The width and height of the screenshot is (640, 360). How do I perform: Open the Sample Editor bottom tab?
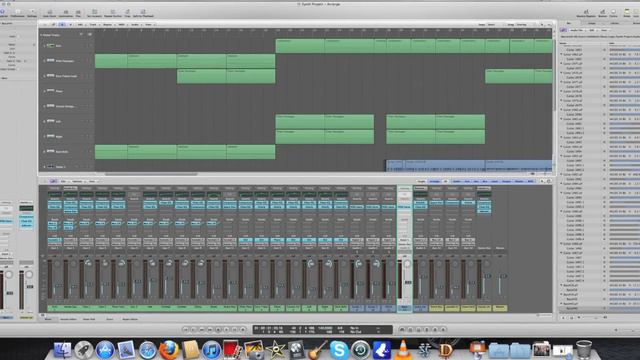click(x=68, y=319)
